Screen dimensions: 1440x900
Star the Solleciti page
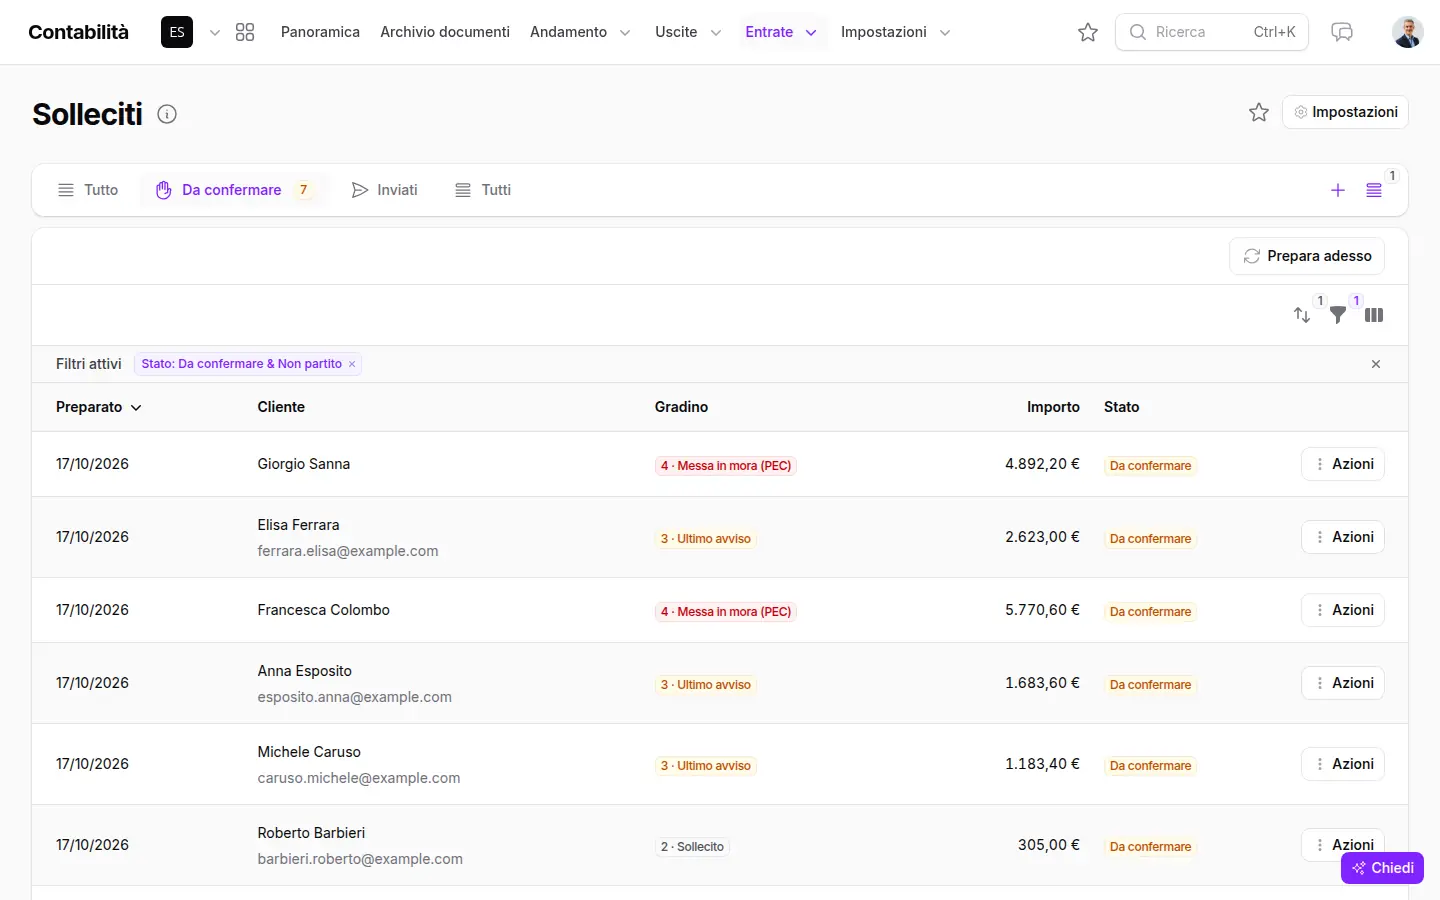[x=1259, y=112]
